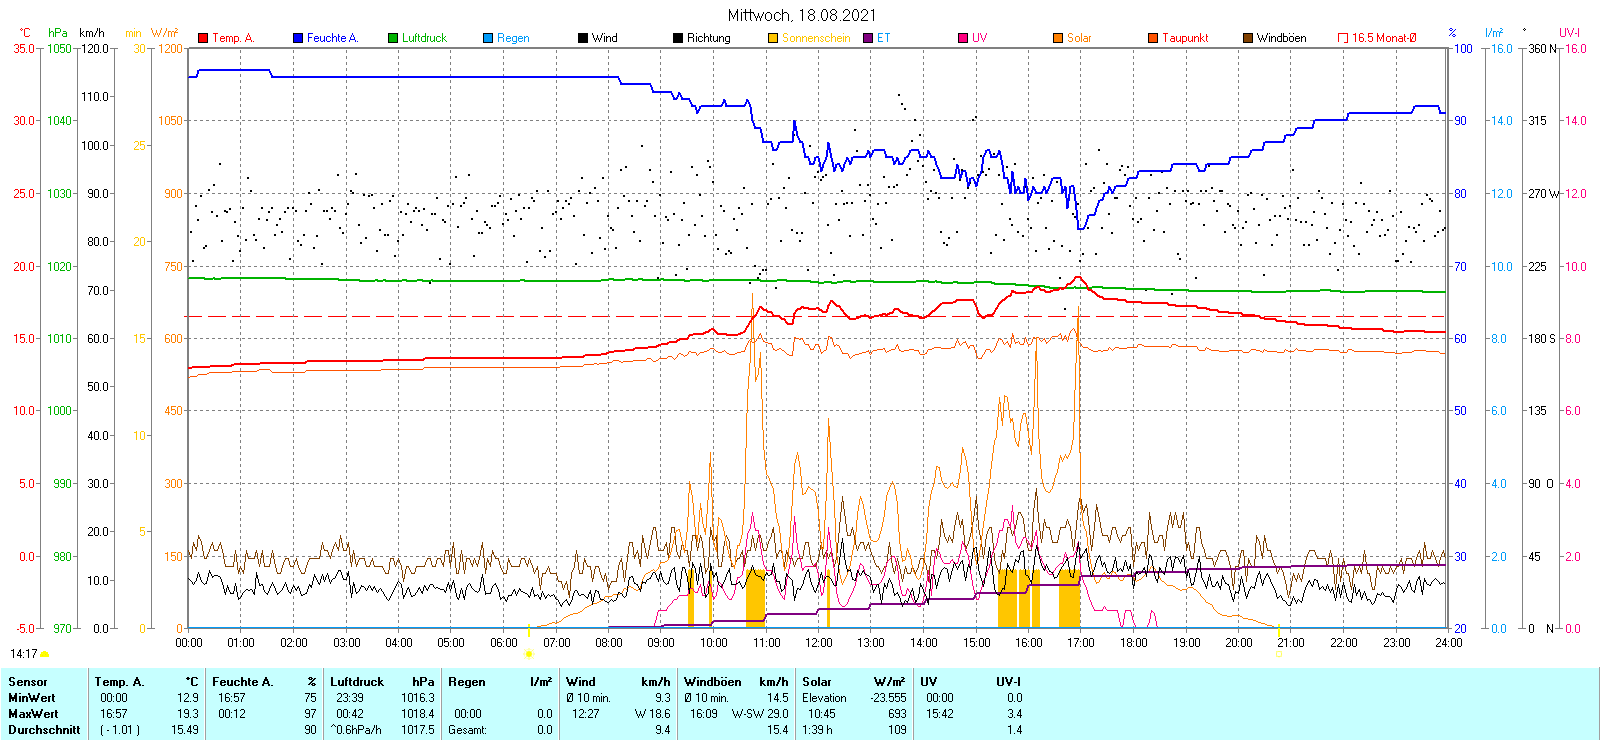This screenshot has height=740, width=1600.
Task: Click the orange-red Taupunkt legend swatch
Action: 1153,38
